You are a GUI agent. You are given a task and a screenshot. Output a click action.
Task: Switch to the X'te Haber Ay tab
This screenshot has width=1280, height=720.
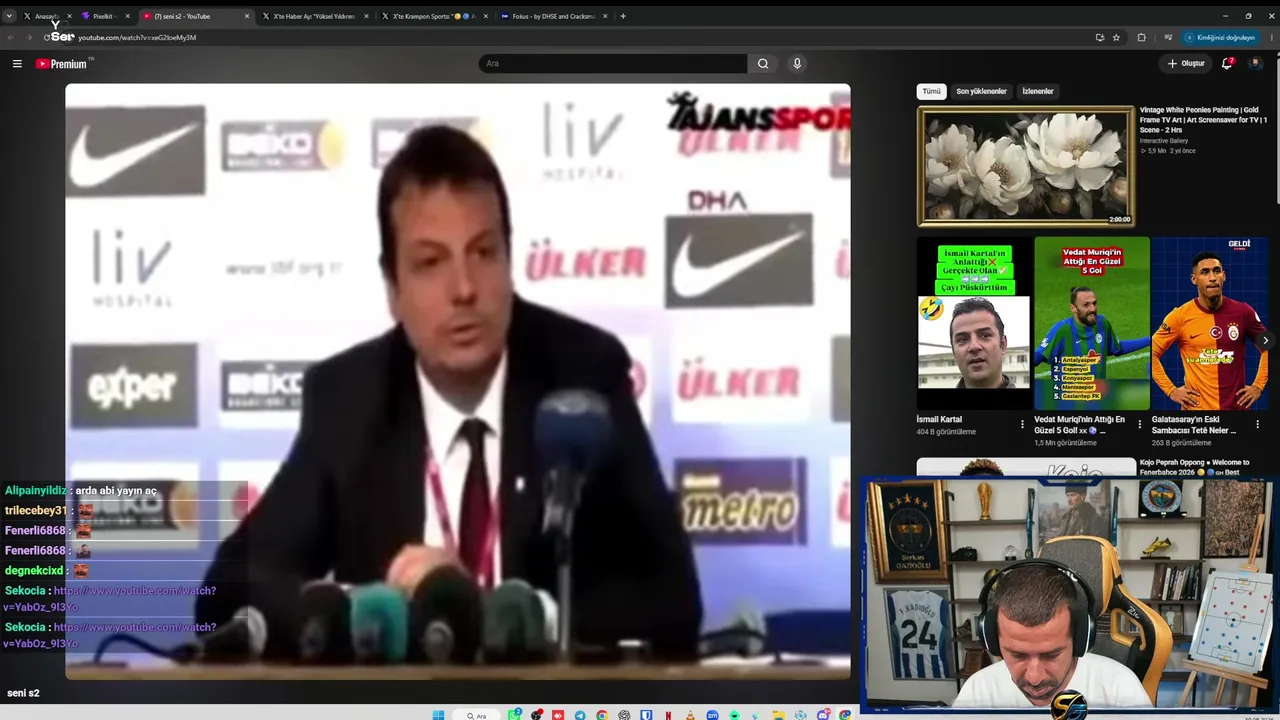314,16
